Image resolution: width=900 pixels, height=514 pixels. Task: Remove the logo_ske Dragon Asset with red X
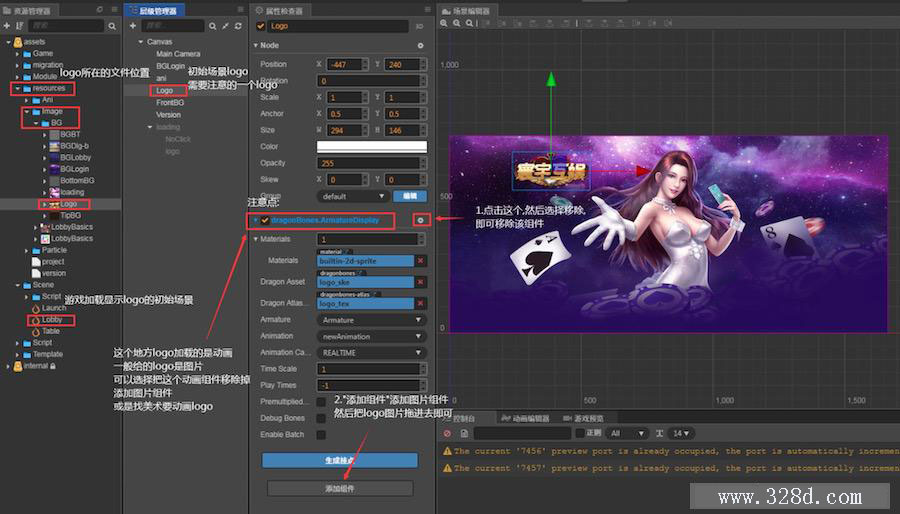(x=420, y=282)
